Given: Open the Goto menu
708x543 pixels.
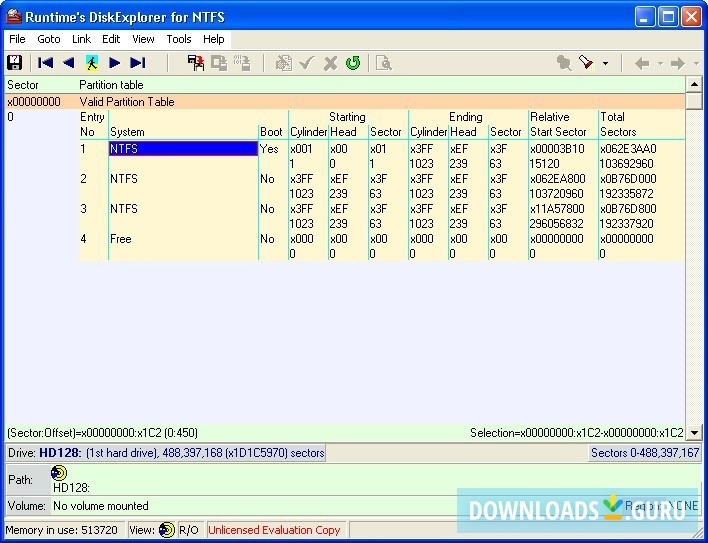Looking at the screenshot, I should click(x=49, y=39).
